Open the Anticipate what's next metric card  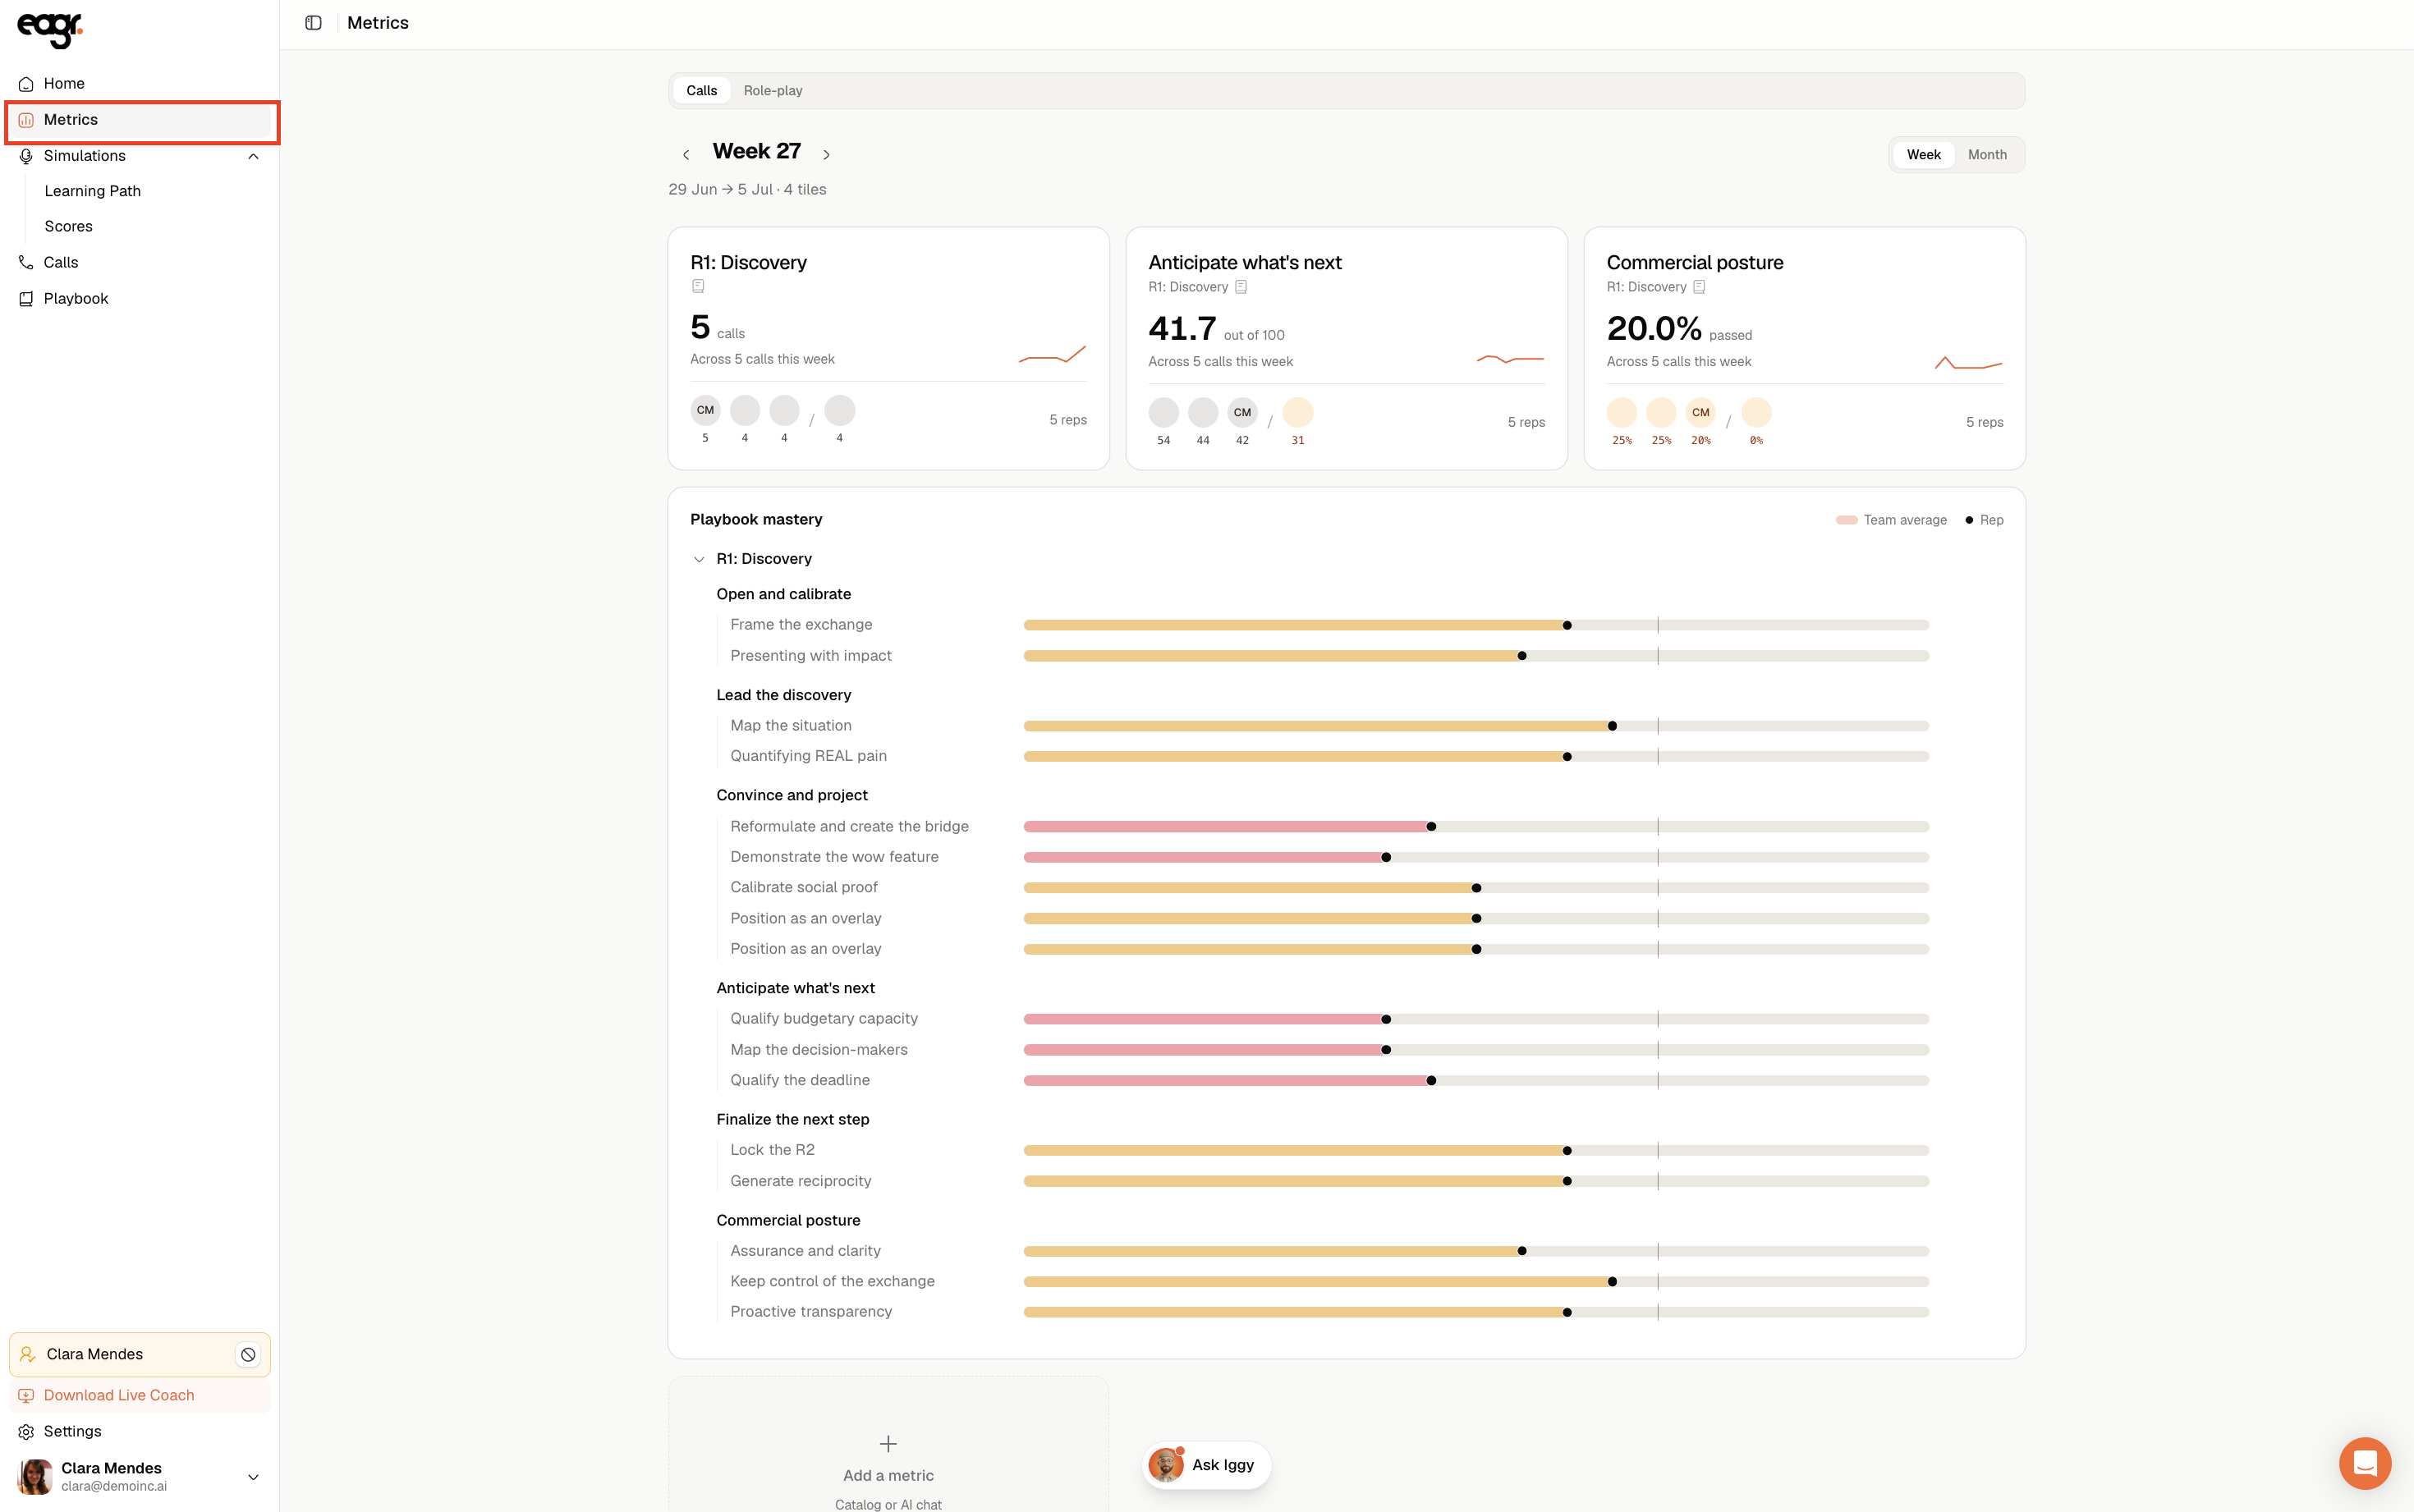click(1346, 348)
